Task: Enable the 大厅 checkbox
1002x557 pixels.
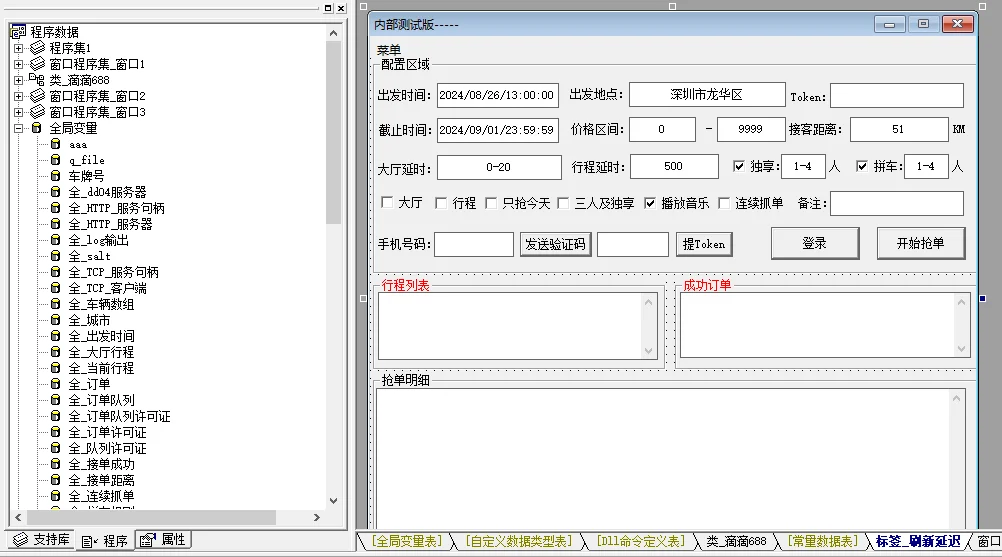Action: (387, 202)
